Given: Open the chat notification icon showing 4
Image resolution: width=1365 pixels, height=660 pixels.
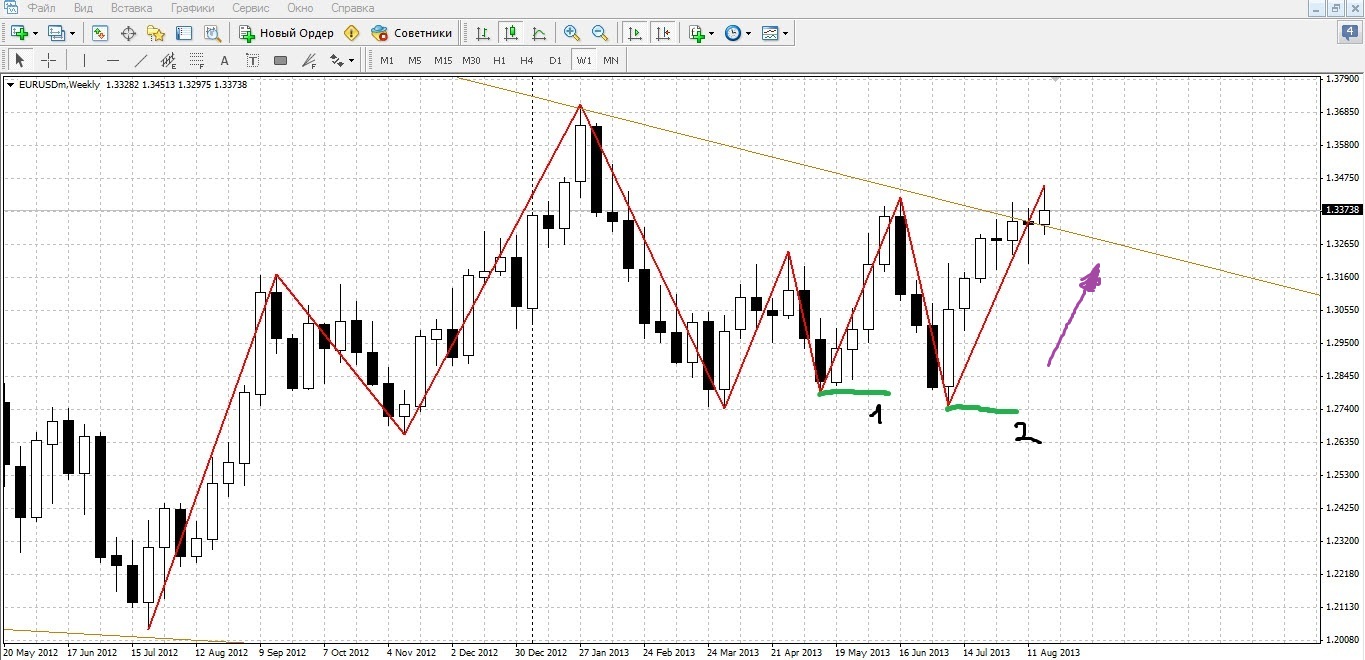Looking at the screenshot, I should point(1349,32).
